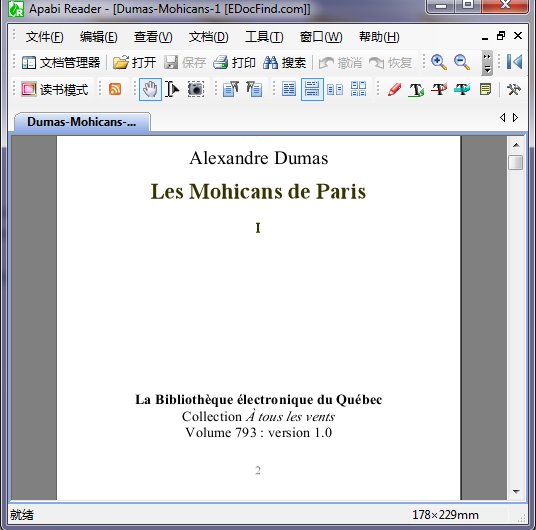Viewport: 536px width, 530px height.
Task: Open the 文档(D) menu
Action: click(209, 37)
